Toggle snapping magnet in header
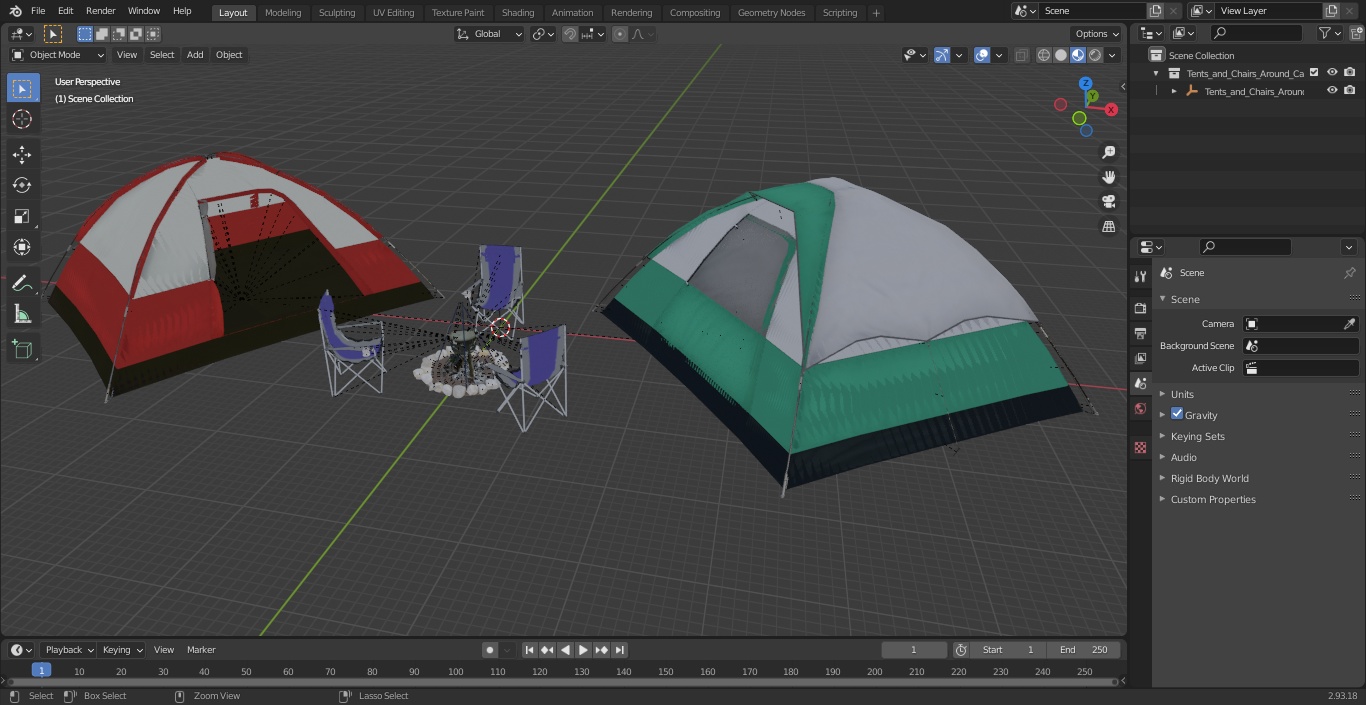Screen dimensions: 1366x705 [570, 34]
